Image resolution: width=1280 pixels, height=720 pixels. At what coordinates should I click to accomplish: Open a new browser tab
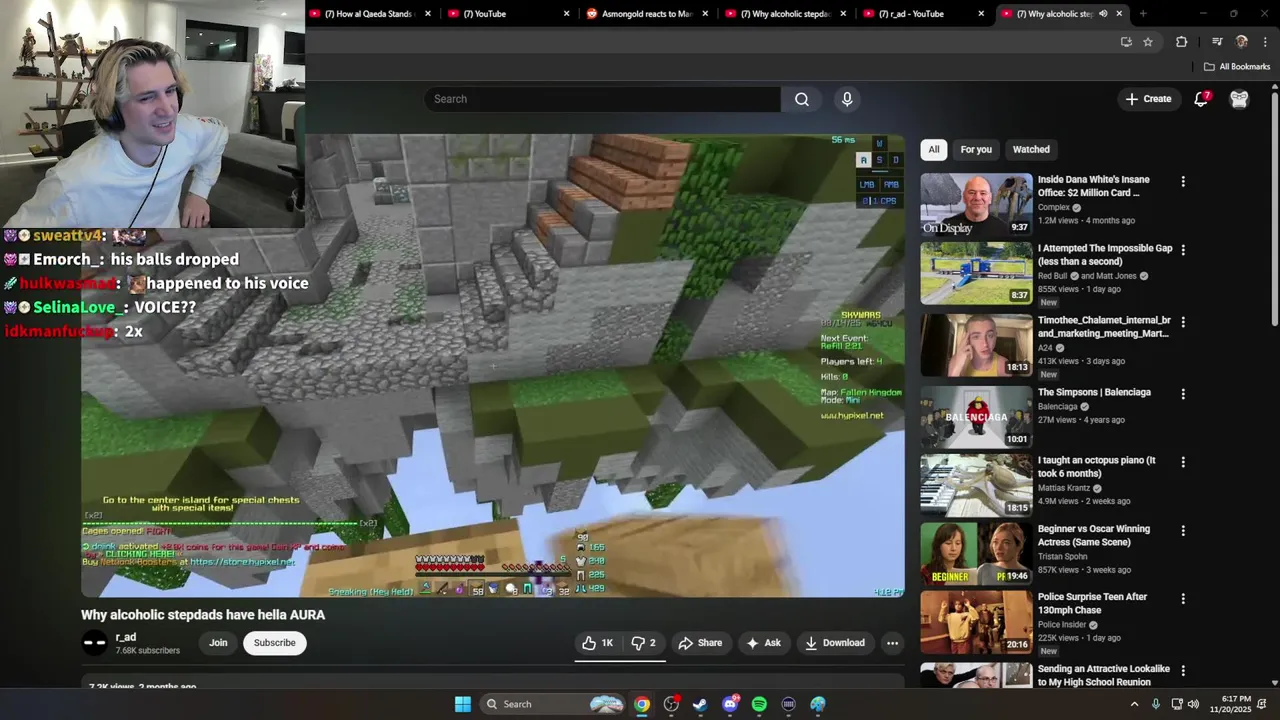(1143, 14)
